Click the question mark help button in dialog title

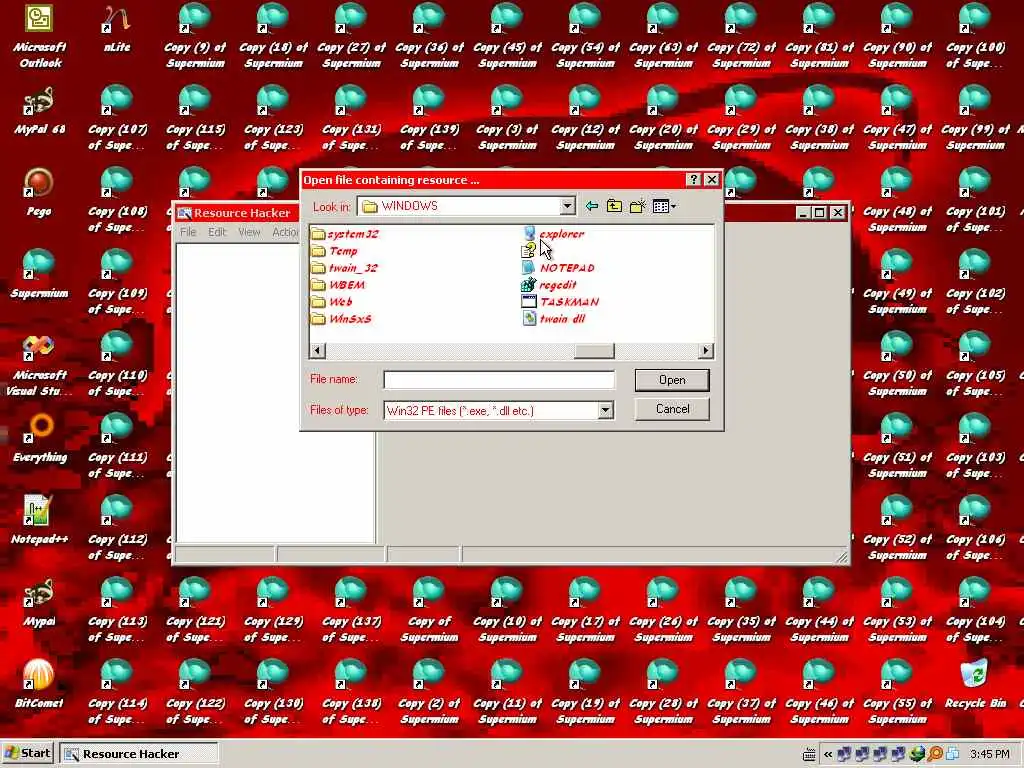click(694, 180)
